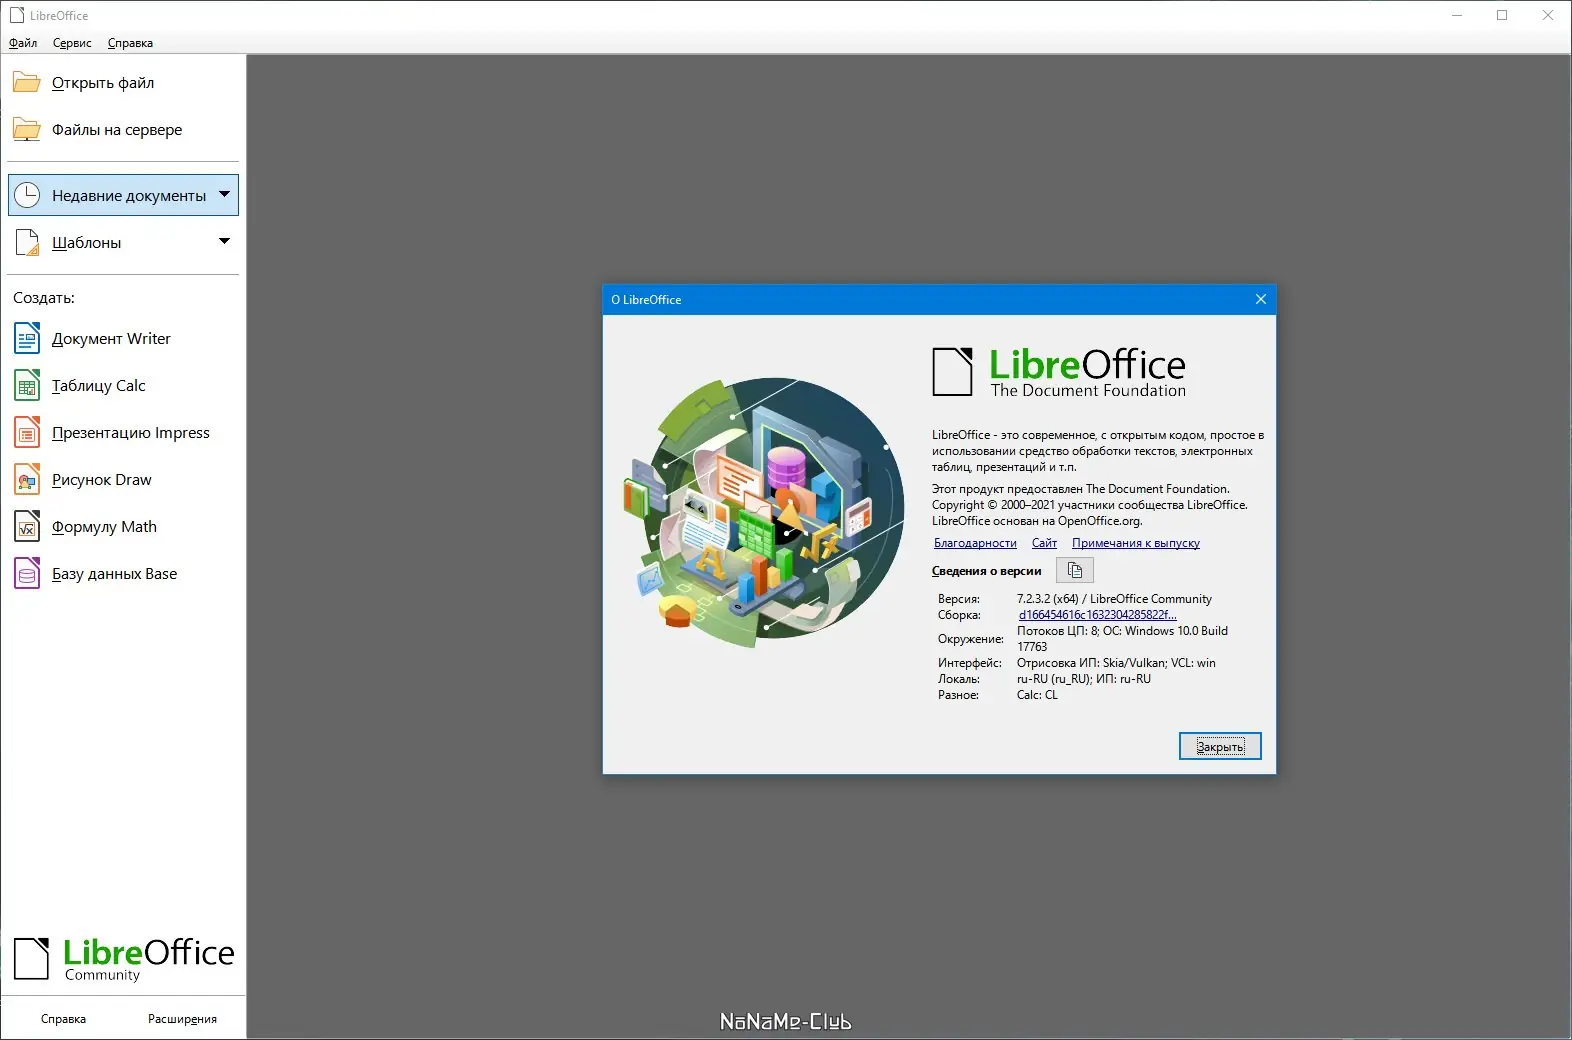
Task: Open the Сервис menu
Action: pyautogui.click(x=72, y=43)
